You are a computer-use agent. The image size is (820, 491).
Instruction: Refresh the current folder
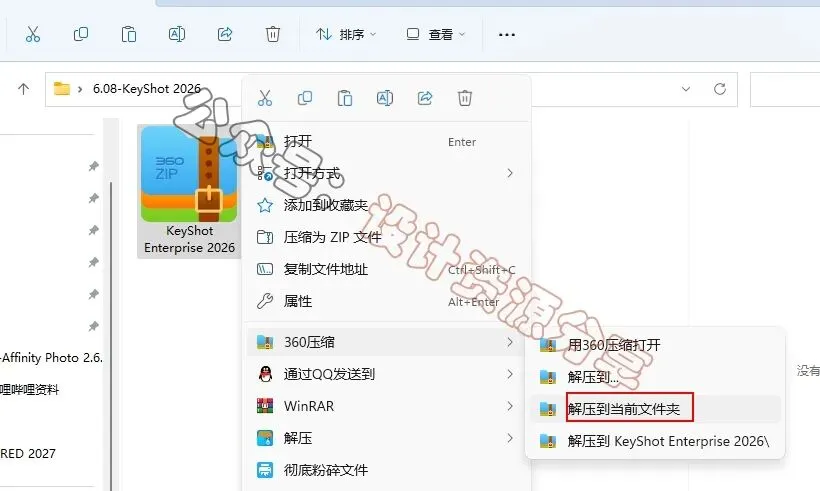coord(720,89)
